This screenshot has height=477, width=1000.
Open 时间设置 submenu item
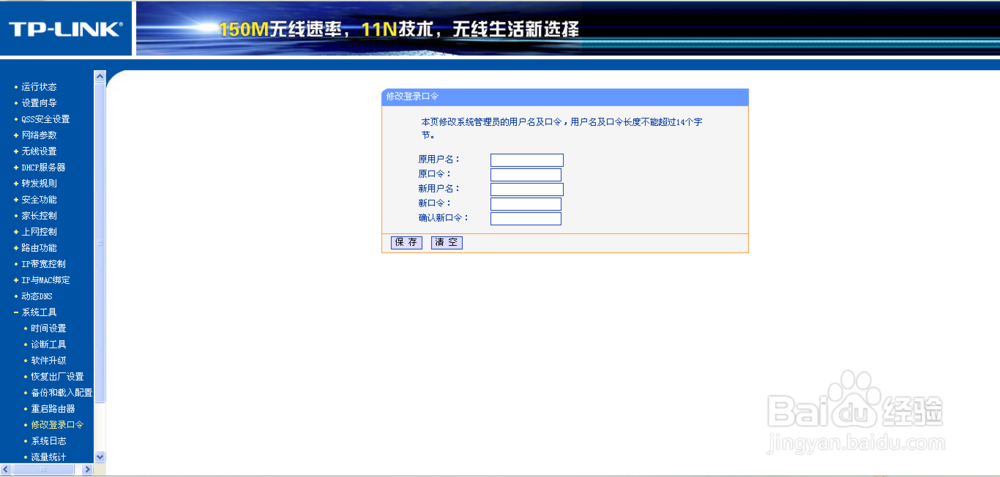pos(48,328)
